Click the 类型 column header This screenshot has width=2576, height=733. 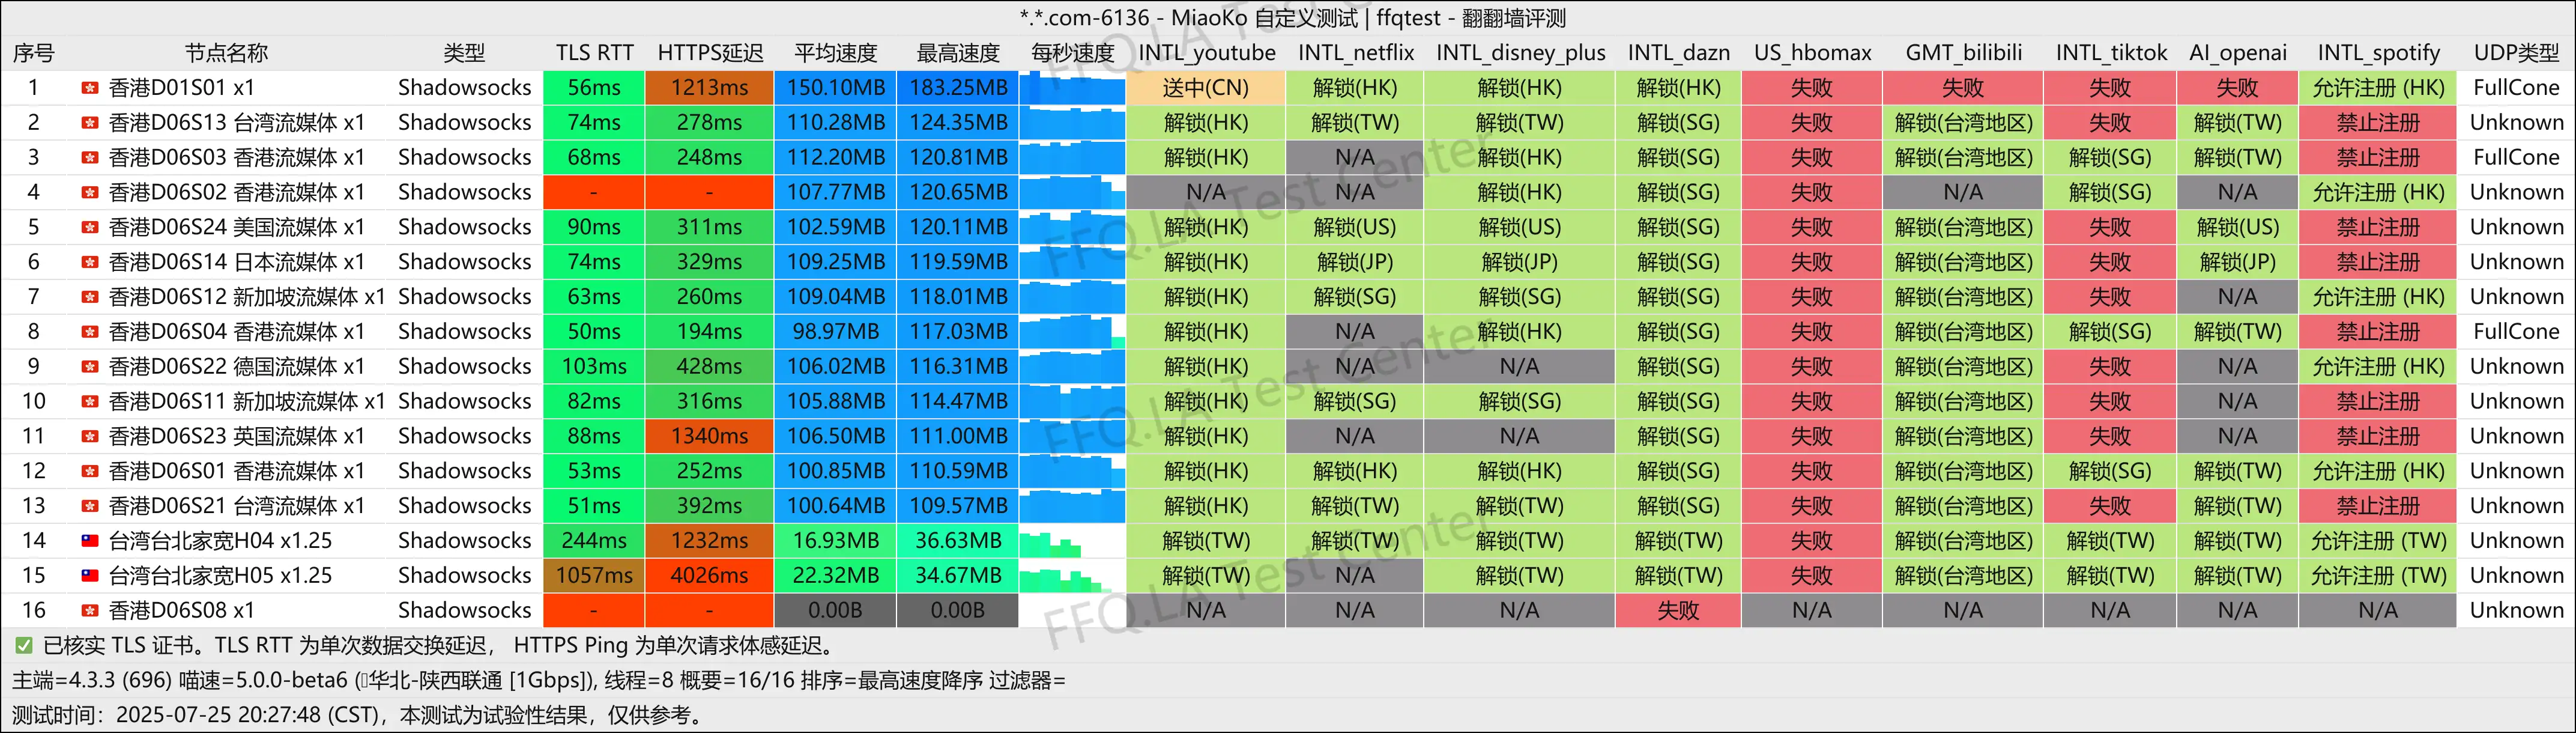pyautogui.click(x=464, y=53)
